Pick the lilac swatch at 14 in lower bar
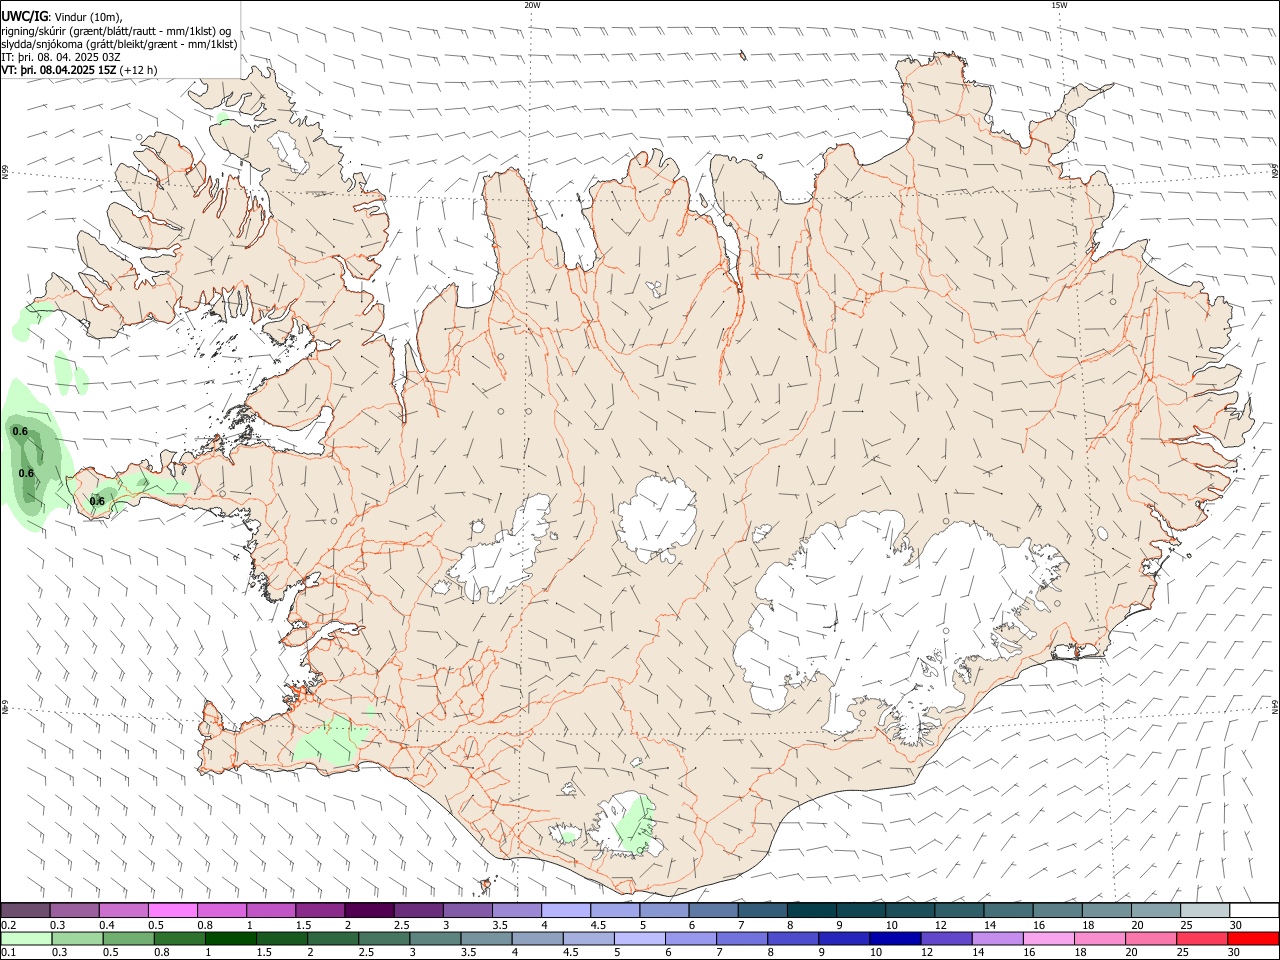Screen dimensions: 1280x960 (x=997, y=939)
